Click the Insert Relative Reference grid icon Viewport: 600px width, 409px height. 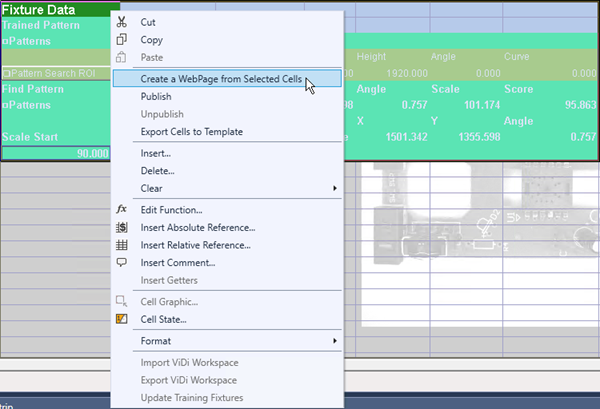pos(122,244)
